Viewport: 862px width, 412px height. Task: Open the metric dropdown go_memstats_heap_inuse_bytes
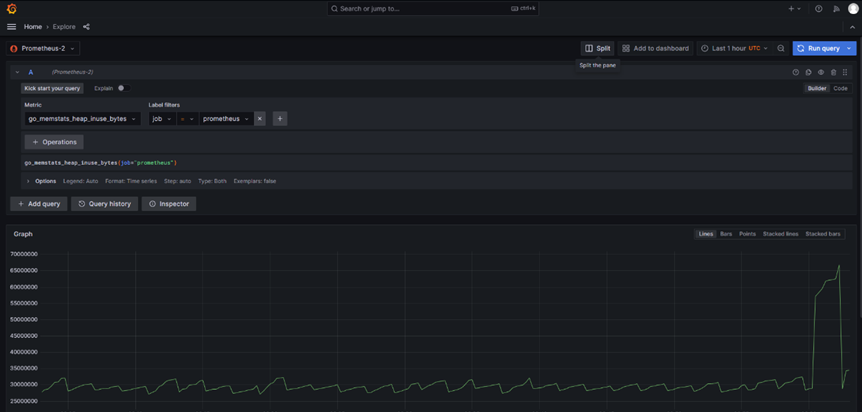(82, 119)
